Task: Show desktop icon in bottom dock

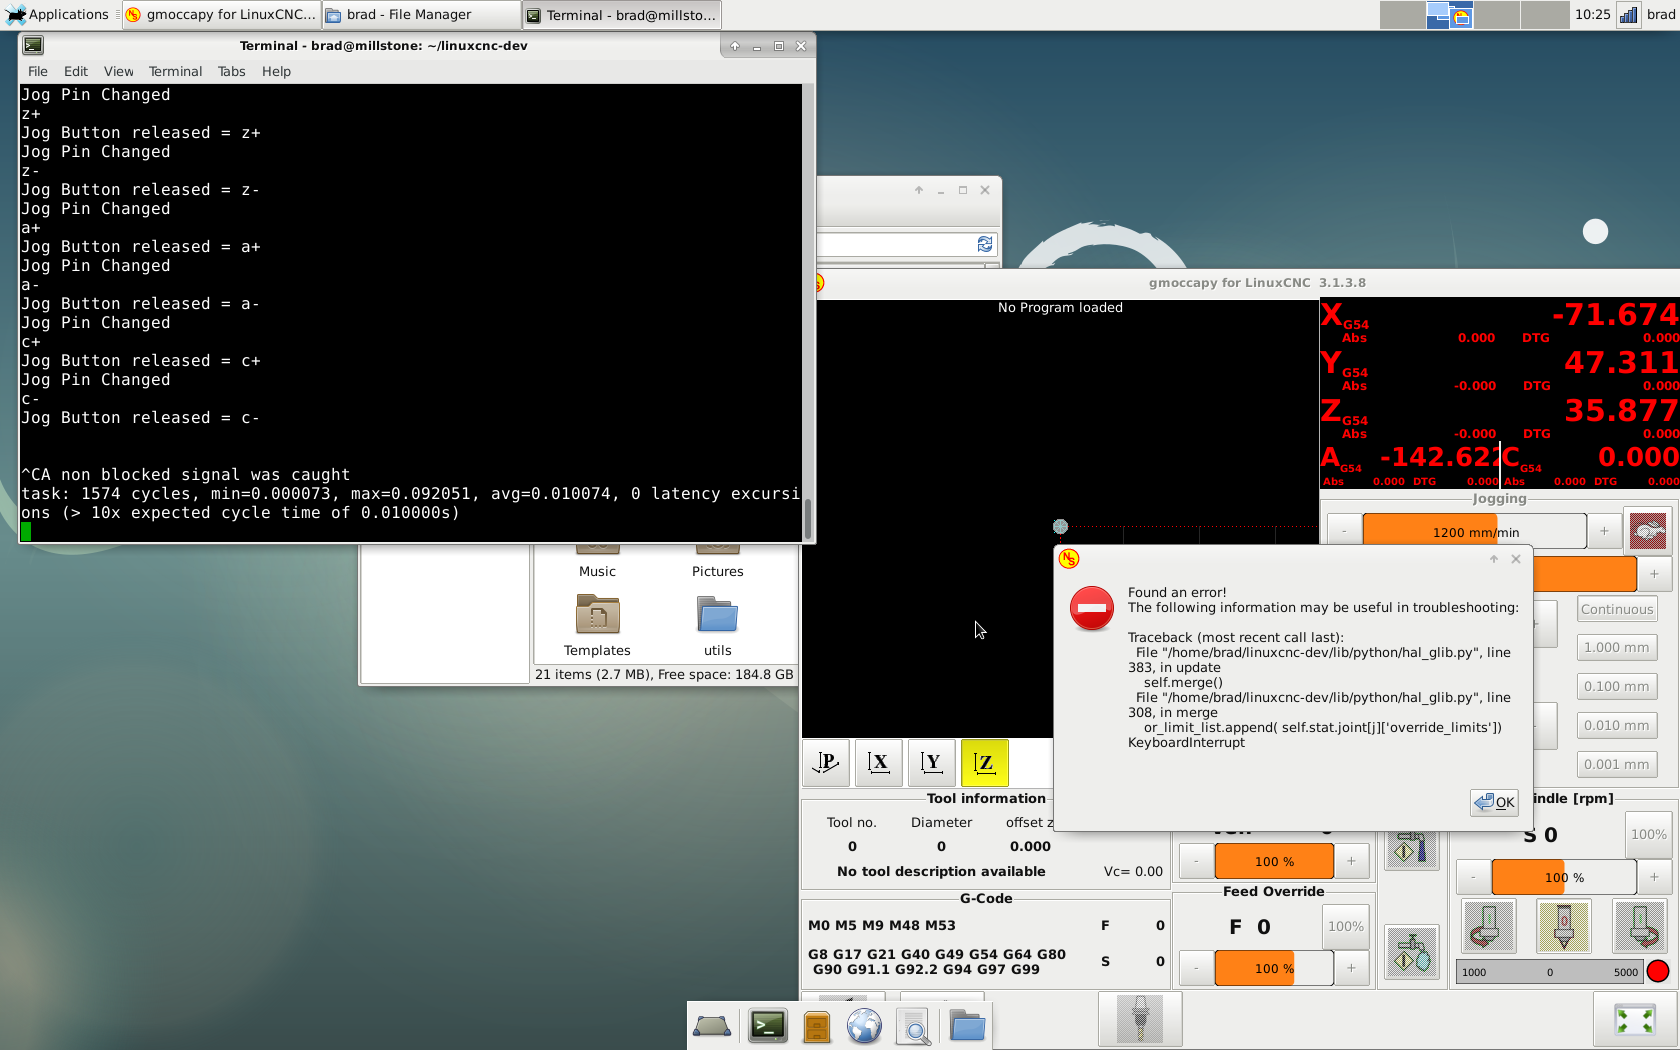Action: [x=712, y=1026]
